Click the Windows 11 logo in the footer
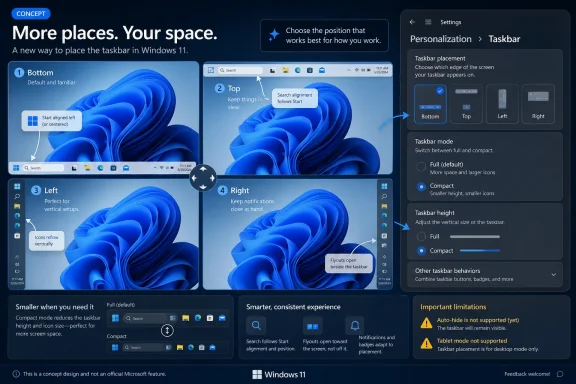The image size is (576, 384). click(x=279, y=374)
